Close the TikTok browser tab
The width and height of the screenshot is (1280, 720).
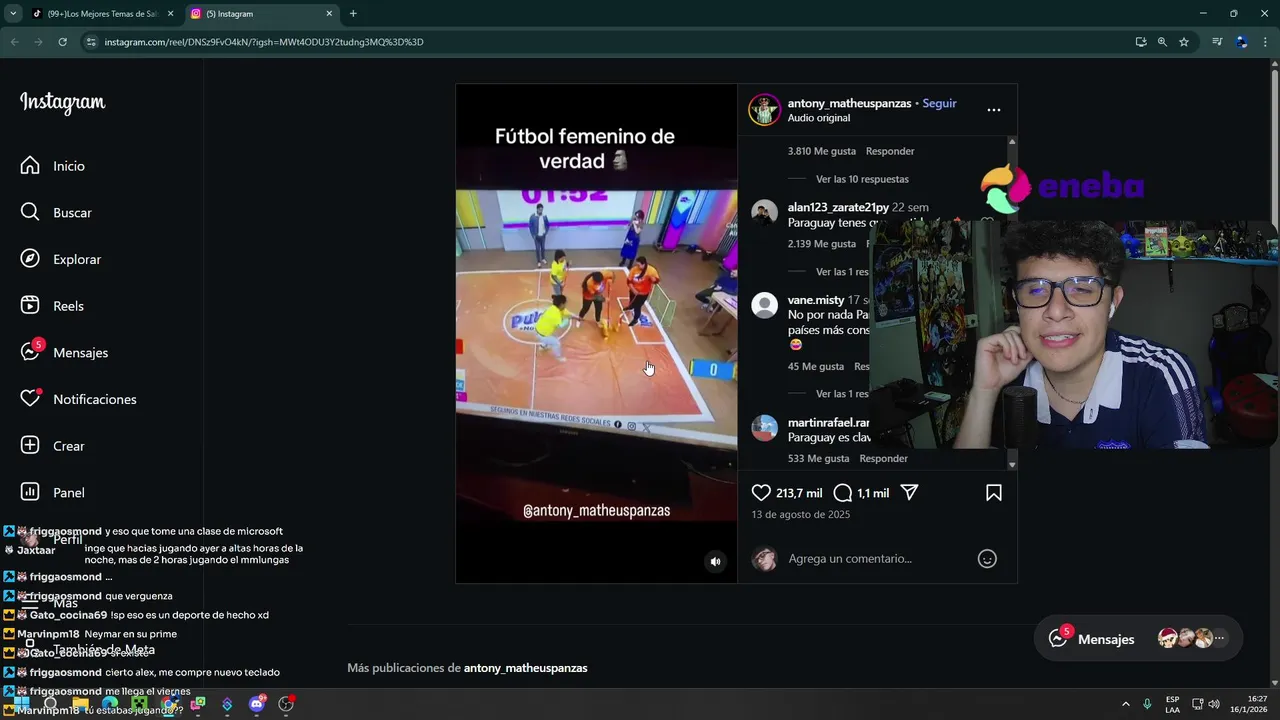[170, 14]
